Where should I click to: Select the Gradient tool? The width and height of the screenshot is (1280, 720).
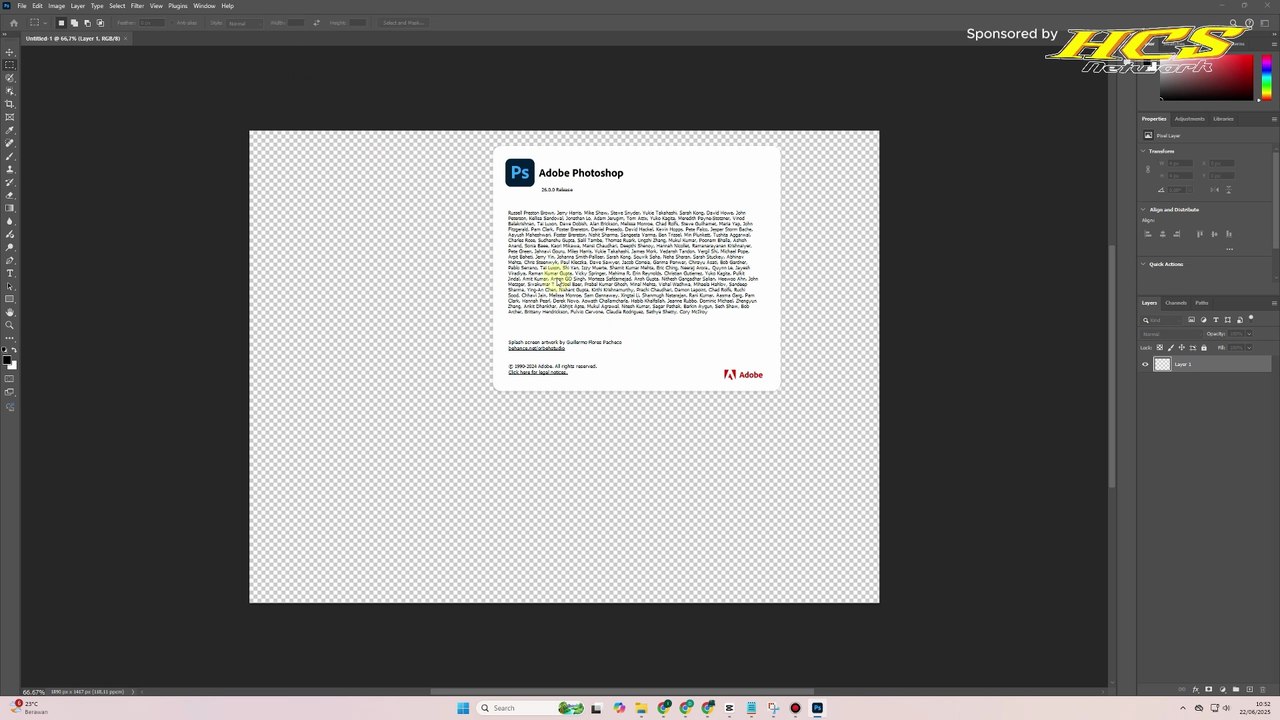point(10,208)
